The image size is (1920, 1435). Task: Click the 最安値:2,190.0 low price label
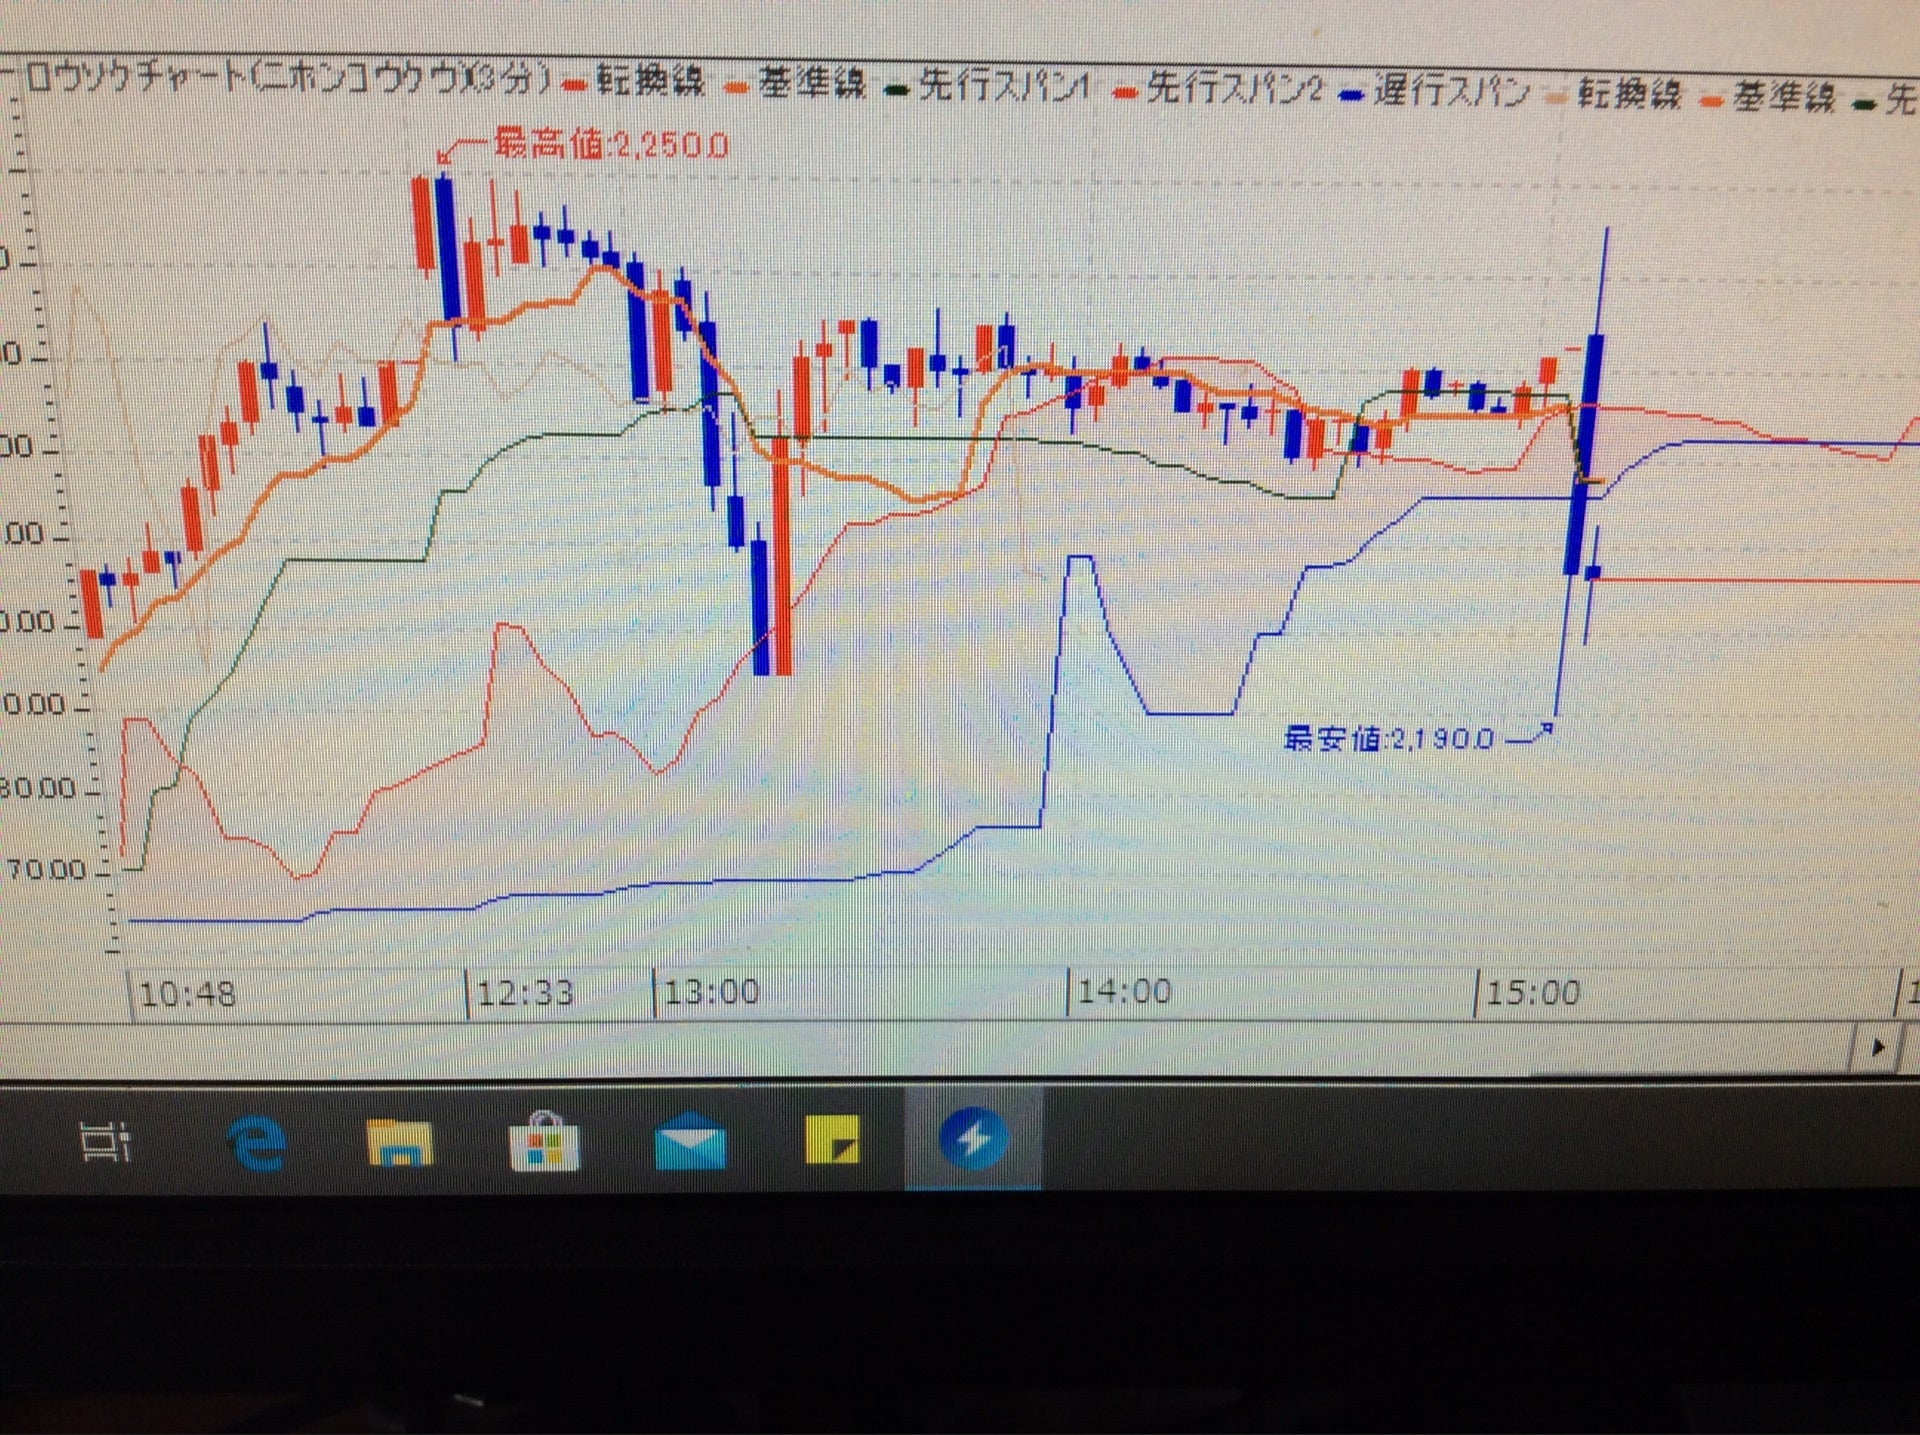1388,739
